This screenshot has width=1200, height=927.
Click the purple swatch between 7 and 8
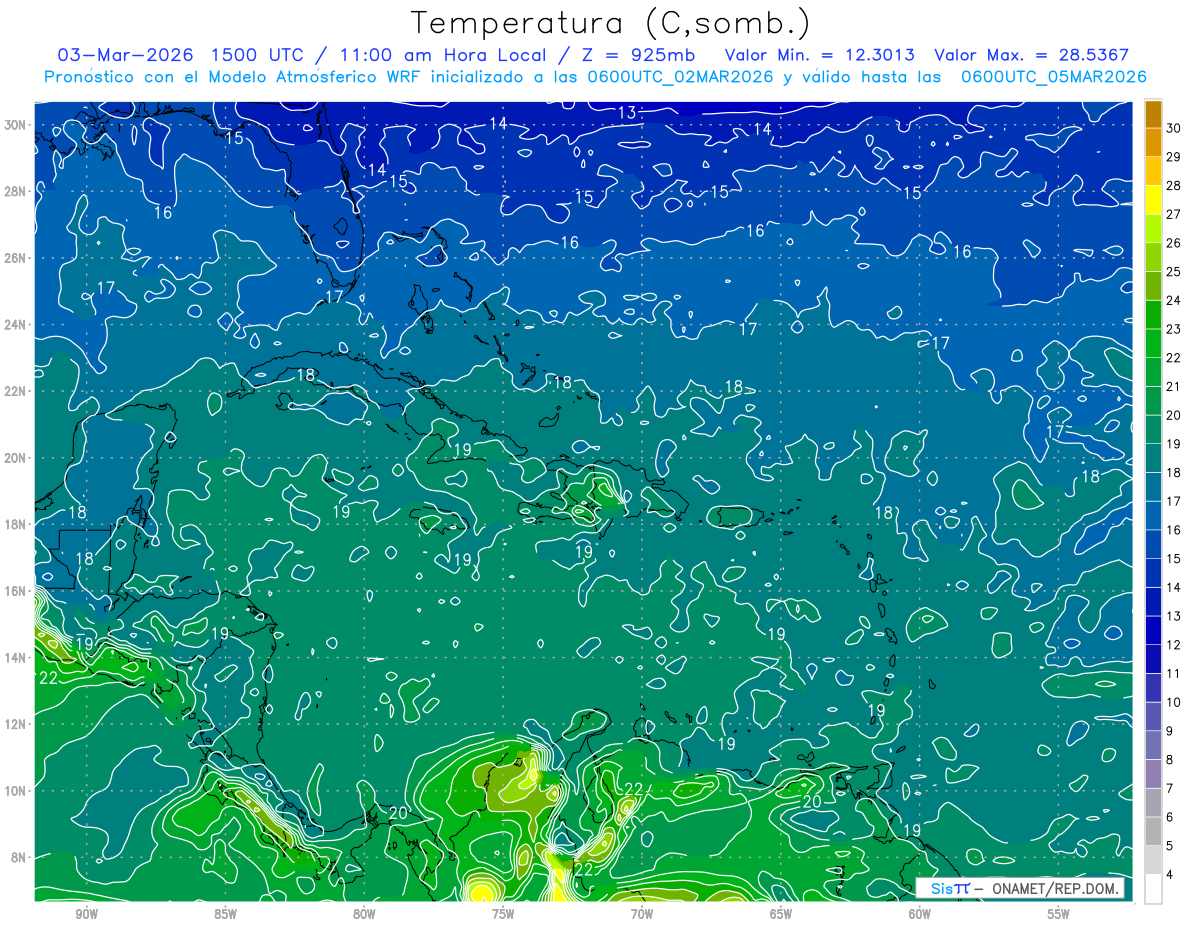coord(1153,774)
